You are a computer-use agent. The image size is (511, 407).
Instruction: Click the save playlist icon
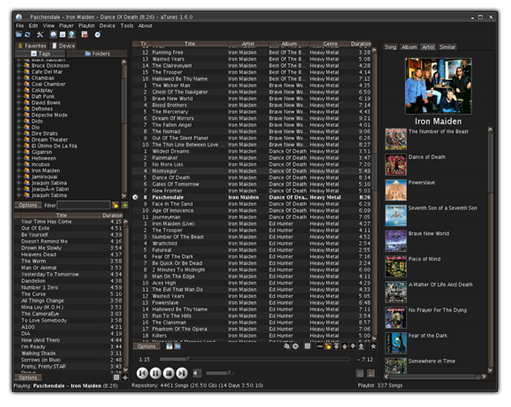[x=169, y=346]
